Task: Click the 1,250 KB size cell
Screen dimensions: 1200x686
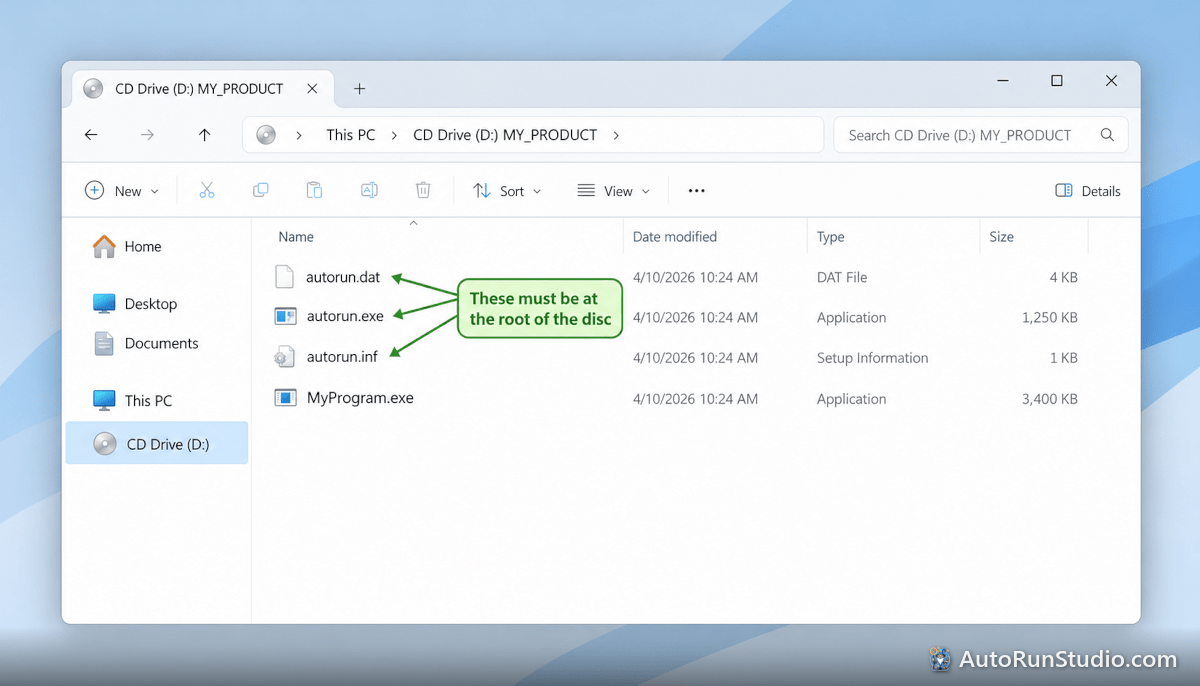Action: 1050,317
